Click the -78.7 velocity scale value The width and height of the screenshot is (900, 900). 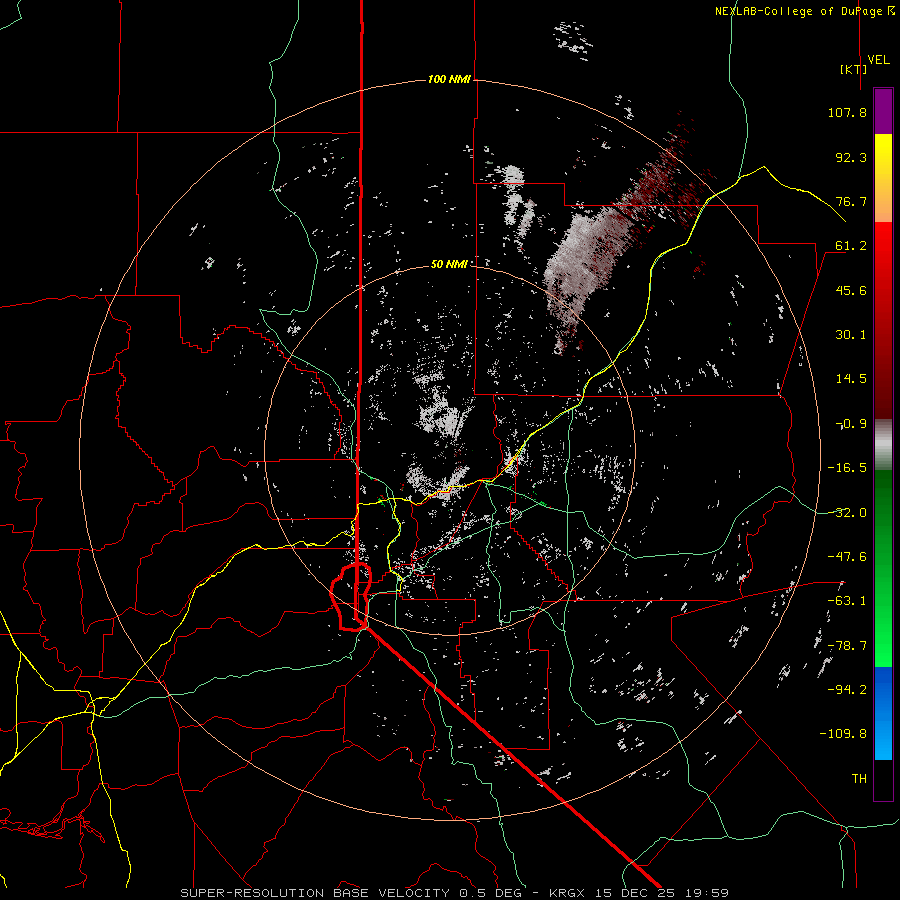(847, 646)
